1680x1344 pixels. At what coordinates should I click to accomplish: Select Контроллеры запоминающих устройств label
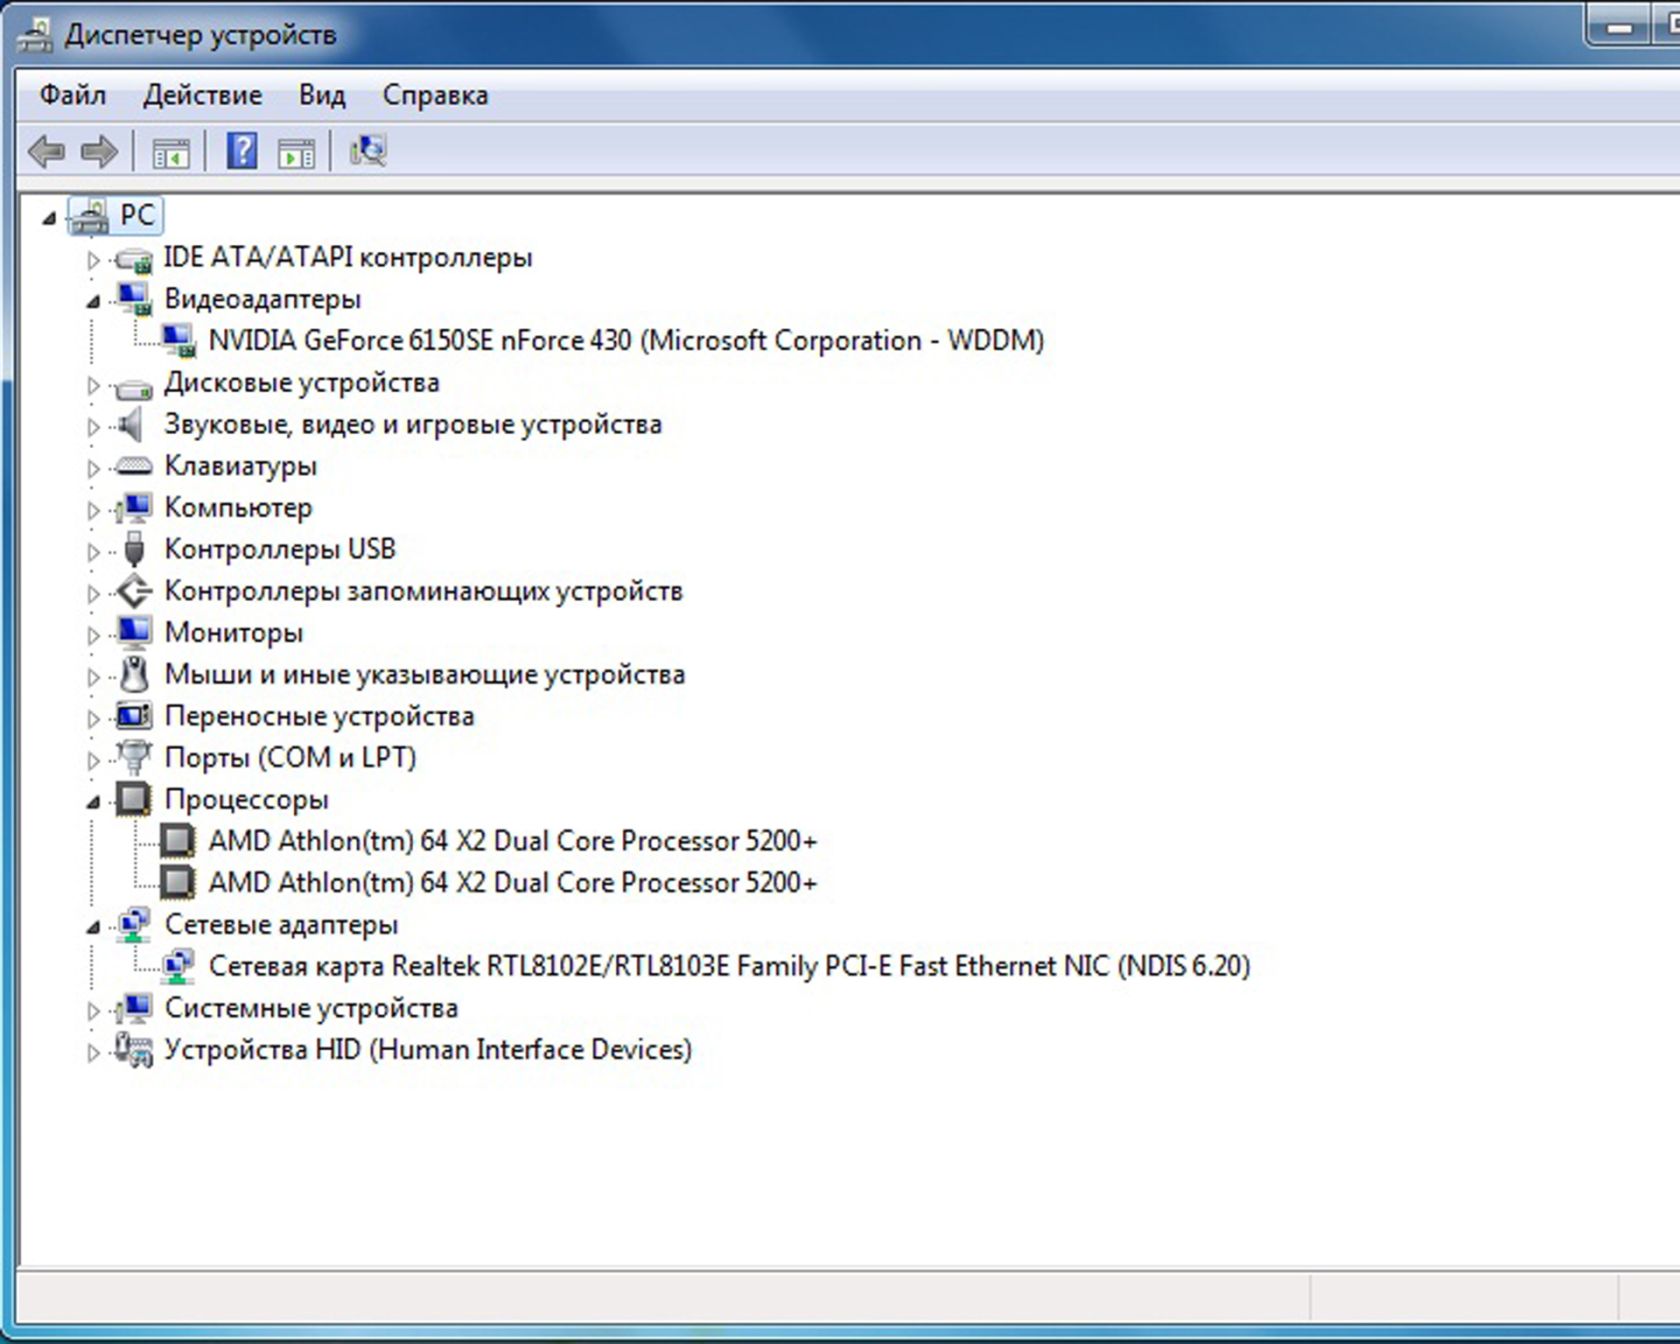(424, 591)
